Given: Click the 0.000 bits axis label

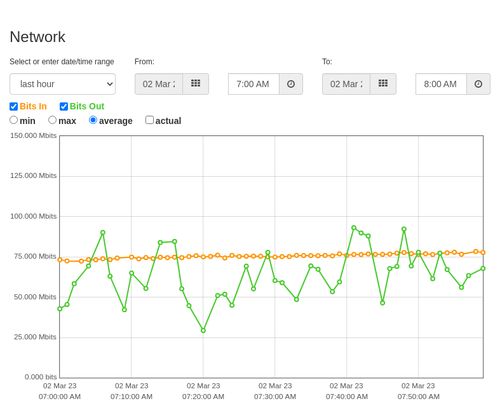Looking at the screenshot, I should [x=41, y=377].
